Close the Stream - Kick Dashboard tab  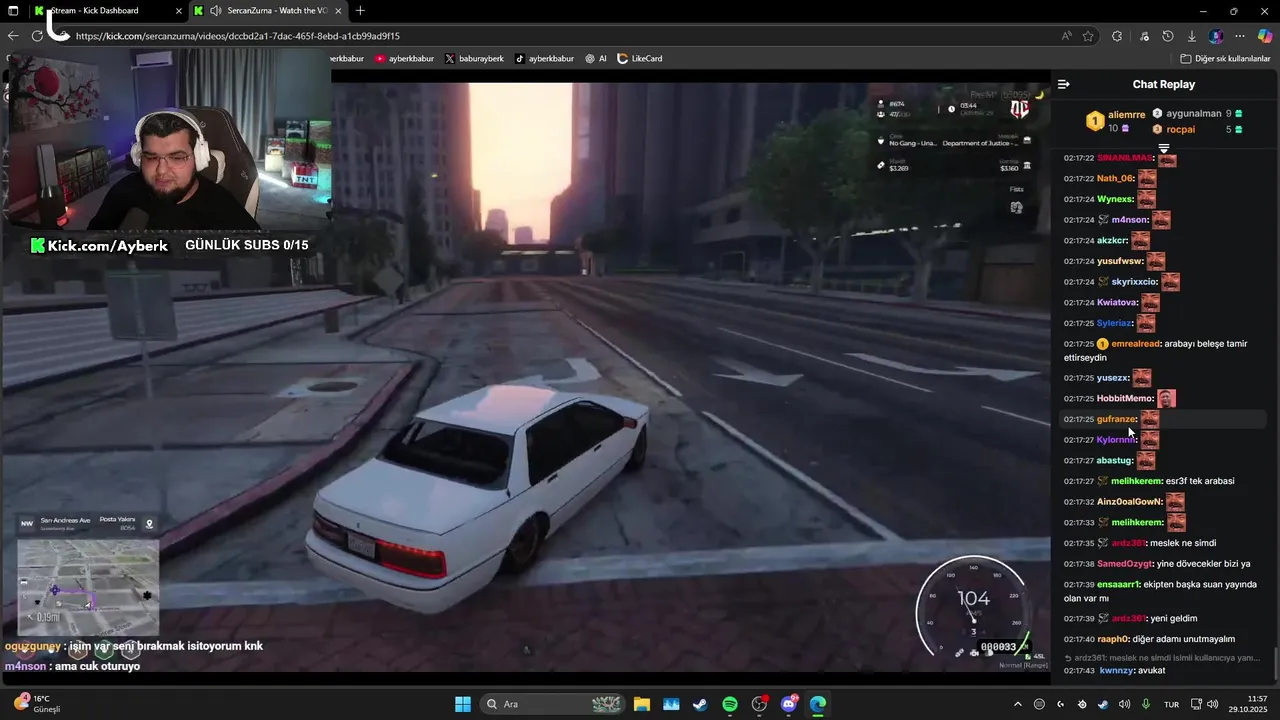coord(179,11)
